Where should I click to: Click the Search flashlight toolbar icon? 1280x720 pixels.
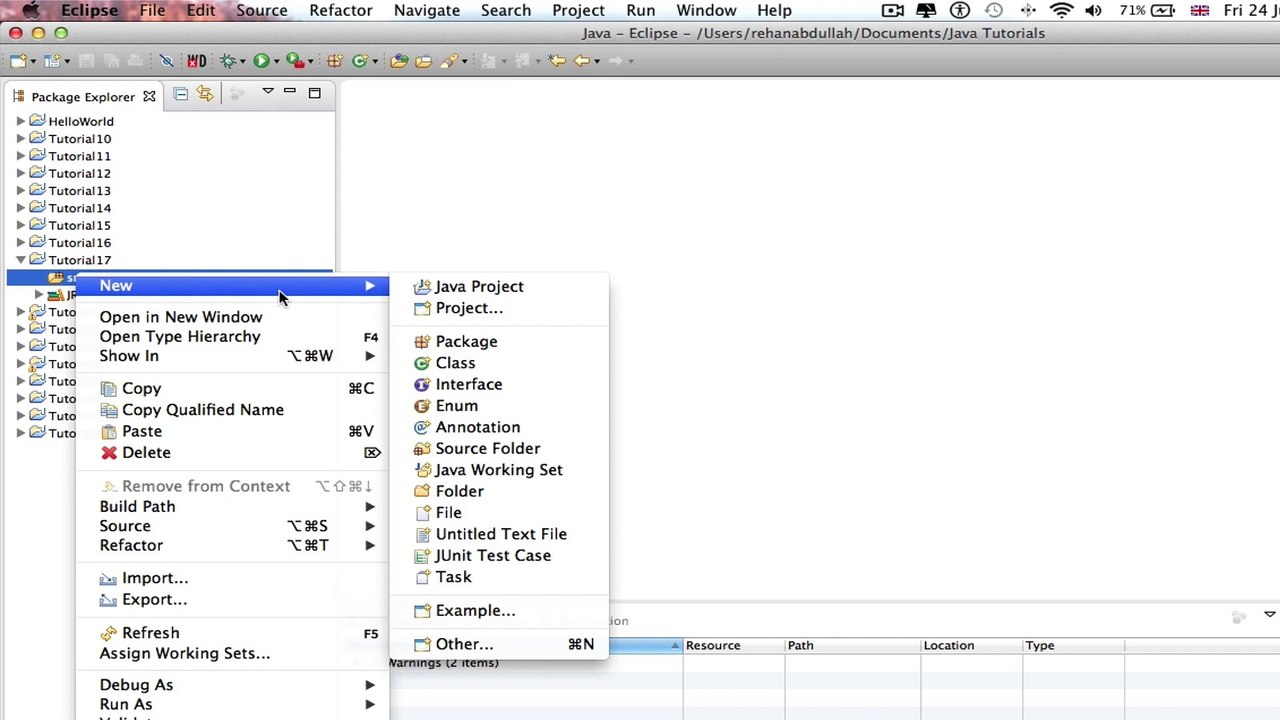tap(448, 61)
